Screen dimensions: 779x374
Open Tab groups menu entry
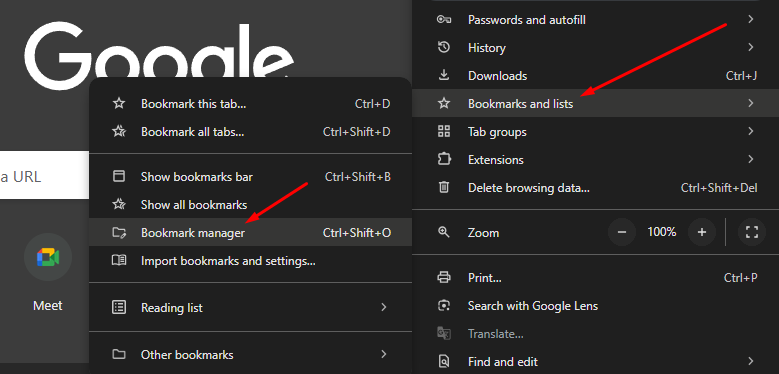pos(596,132)
